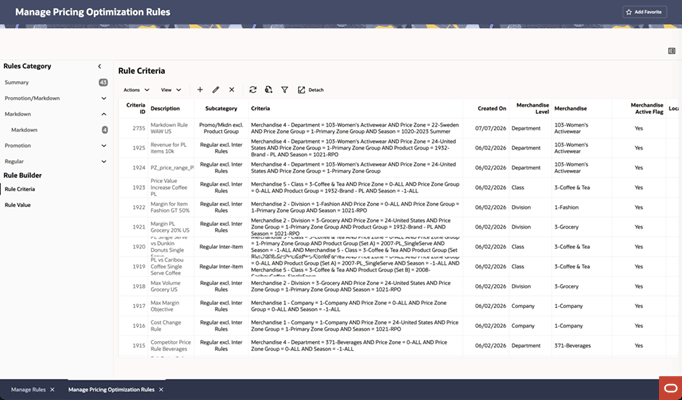Toggle the side panel icon at top right
The image size is (682, 400).
point(672,51)
